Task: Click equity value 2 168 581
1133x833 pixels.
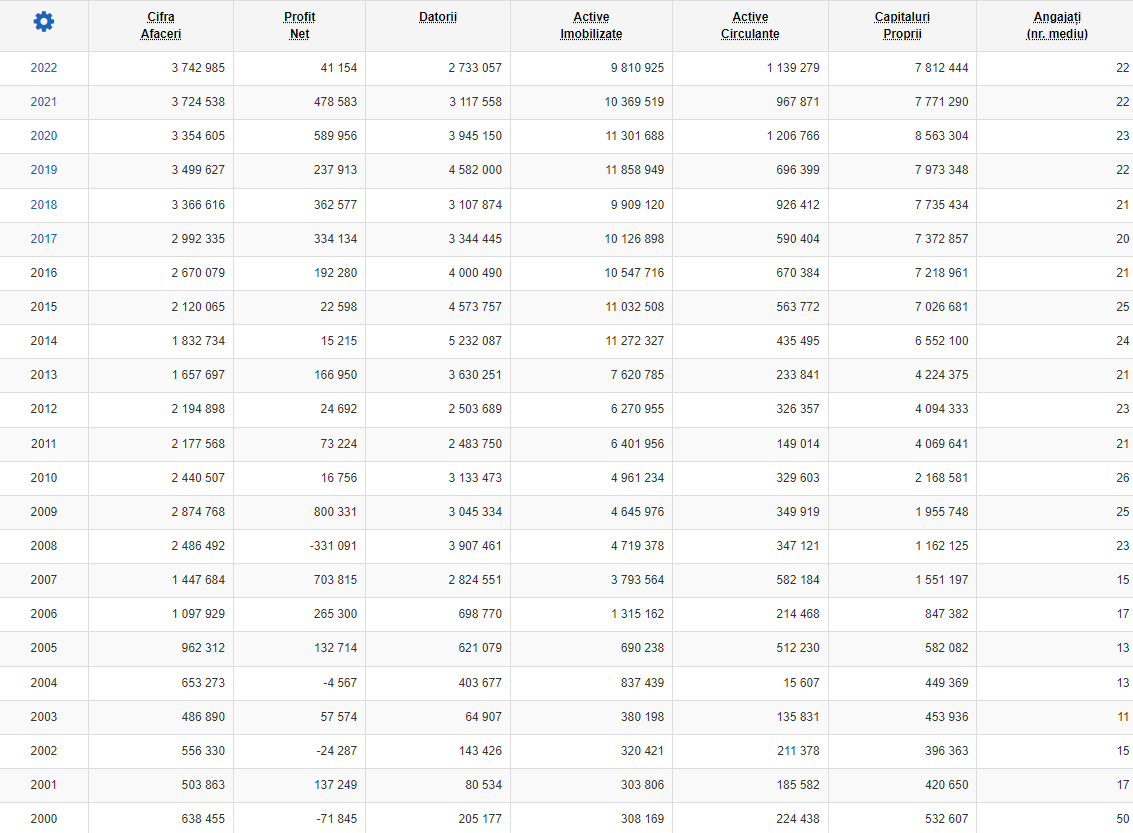Action: click(942, 478)
